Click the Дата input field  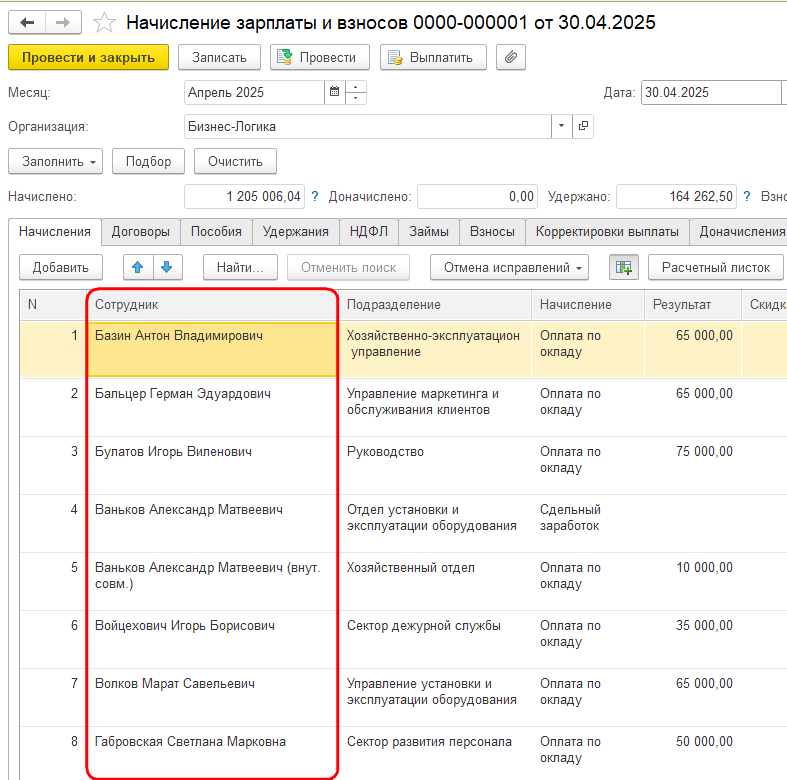click(x=711, y=92)
